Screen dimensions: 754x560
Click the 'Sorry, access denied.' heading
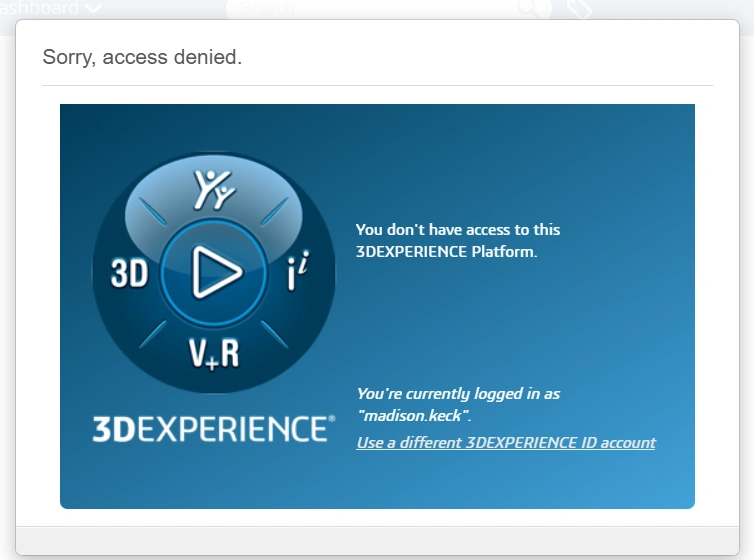[x=142, y=57]
